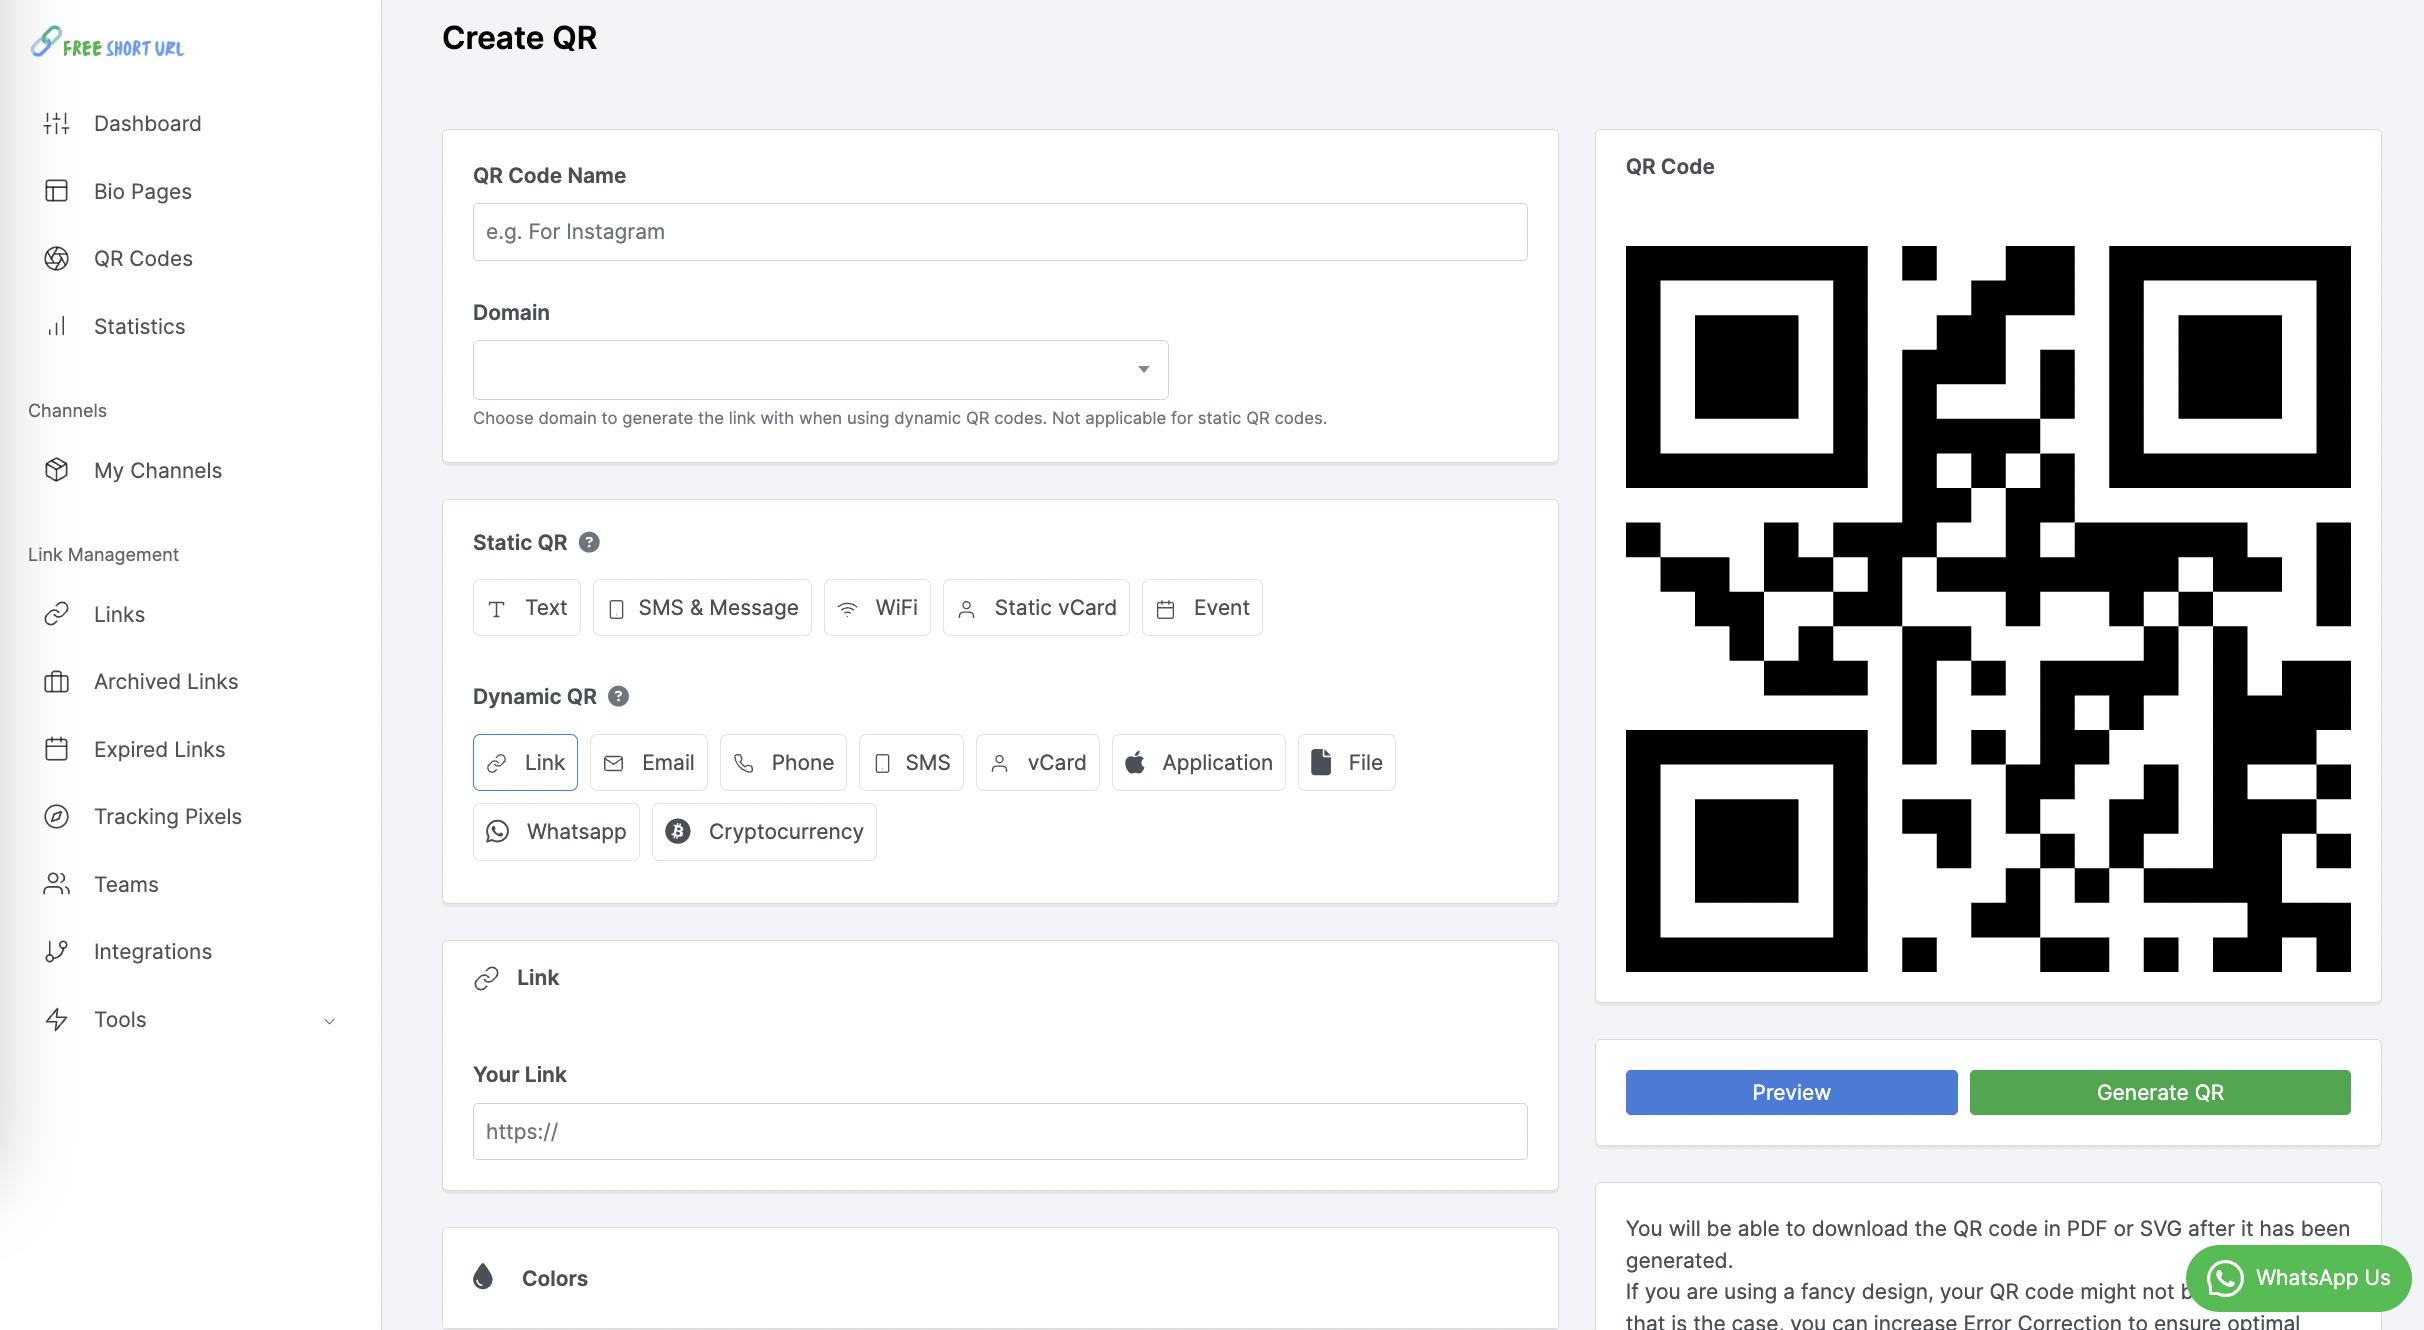Screen dimensions: 2424x1330
Task: Click the Your Link input field
Action: (999, 1131)
